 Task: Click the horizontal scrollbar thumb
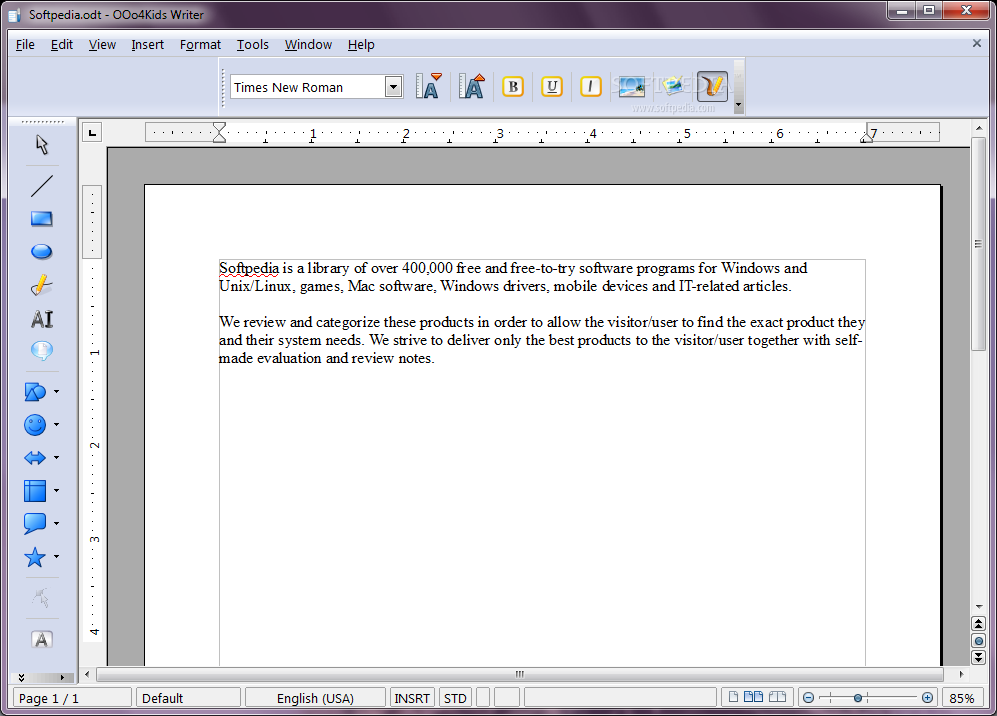(x=519, y=674)
